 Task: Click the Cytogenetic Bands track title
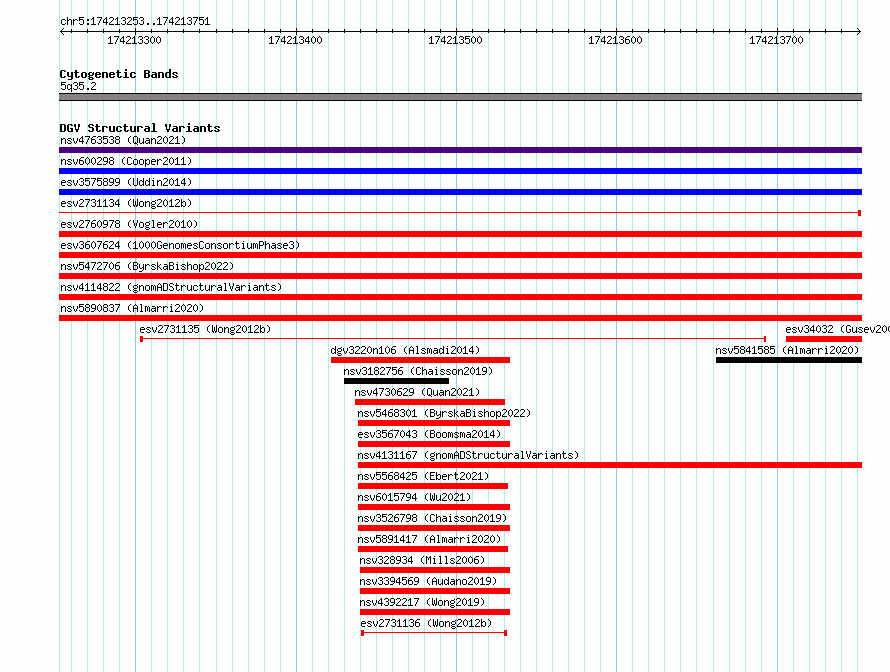(x=119, y=74)
